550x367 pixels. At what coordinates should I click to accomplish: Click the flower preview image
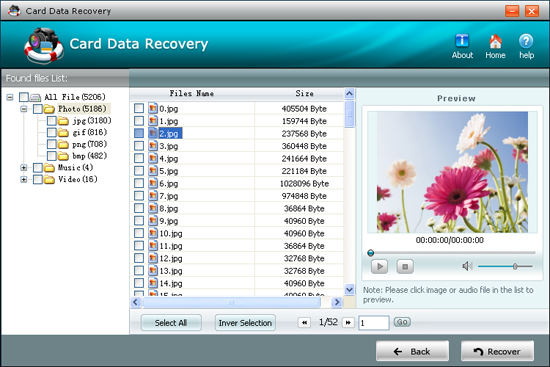coord(452,172)
